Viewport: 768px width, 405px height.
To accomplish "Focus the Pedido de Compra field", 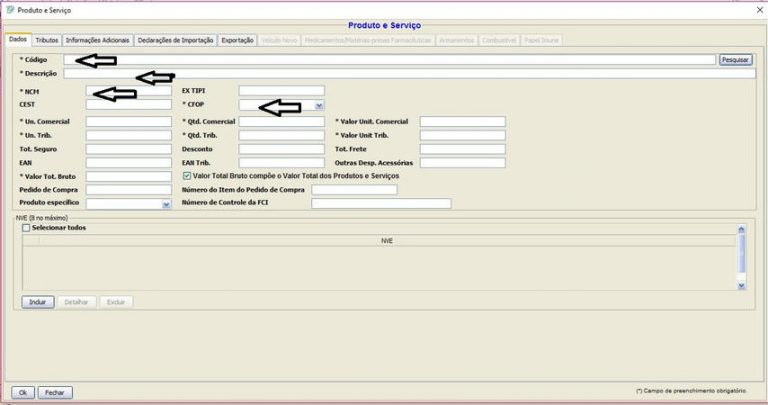I will (x=129, y=190).
